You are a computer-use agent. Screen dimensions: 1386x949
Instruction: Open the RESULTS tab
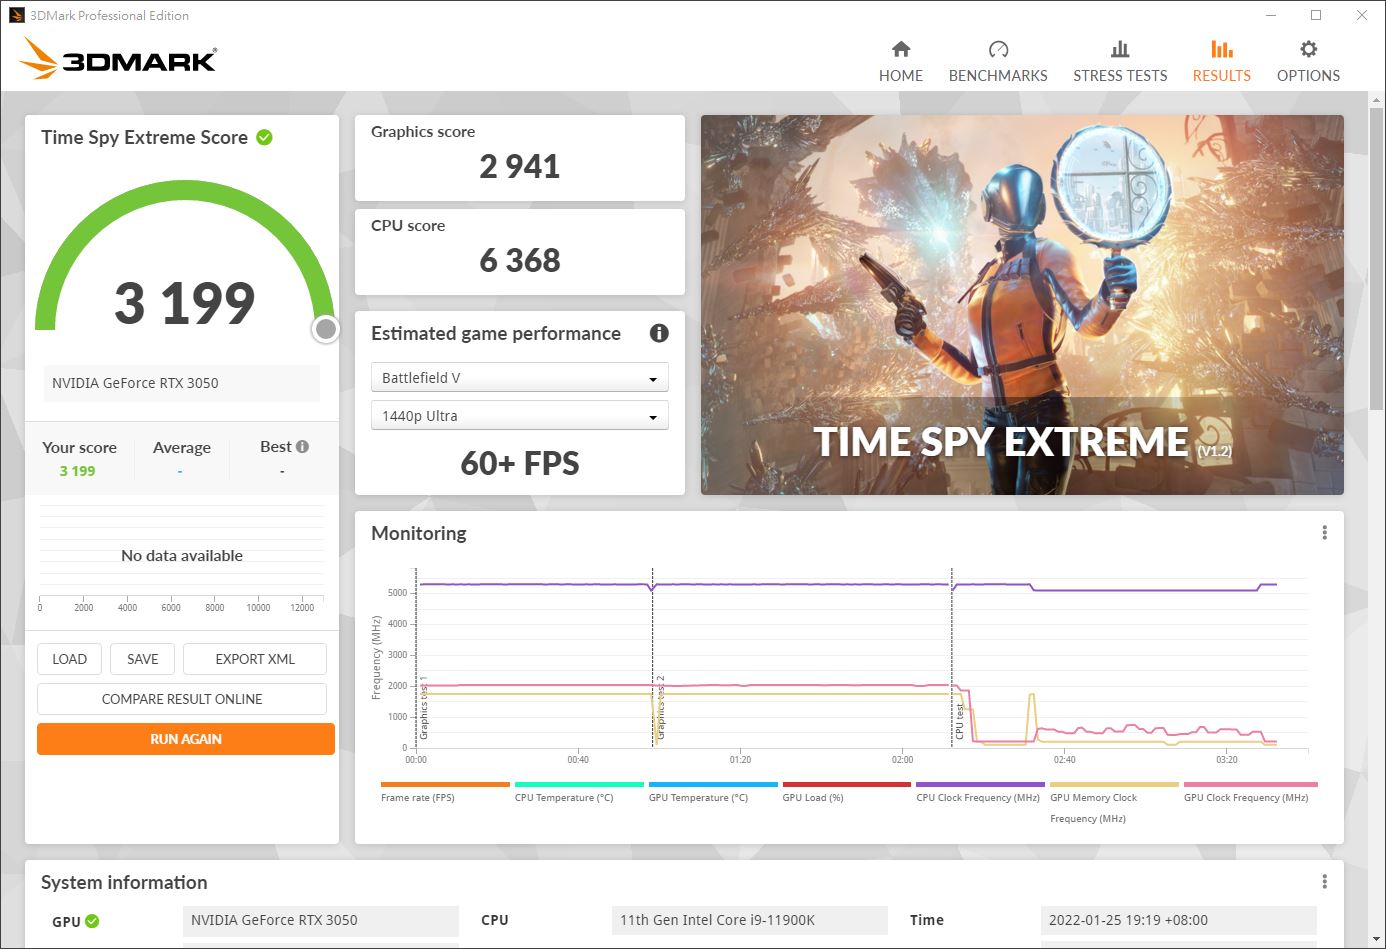click(1221, 62)
